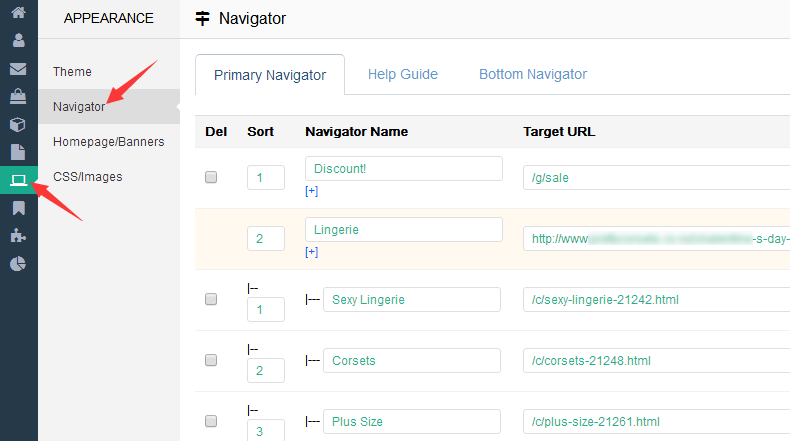
Task: Select the delete checkbox for Corsets row
Action: pos(211,360)
